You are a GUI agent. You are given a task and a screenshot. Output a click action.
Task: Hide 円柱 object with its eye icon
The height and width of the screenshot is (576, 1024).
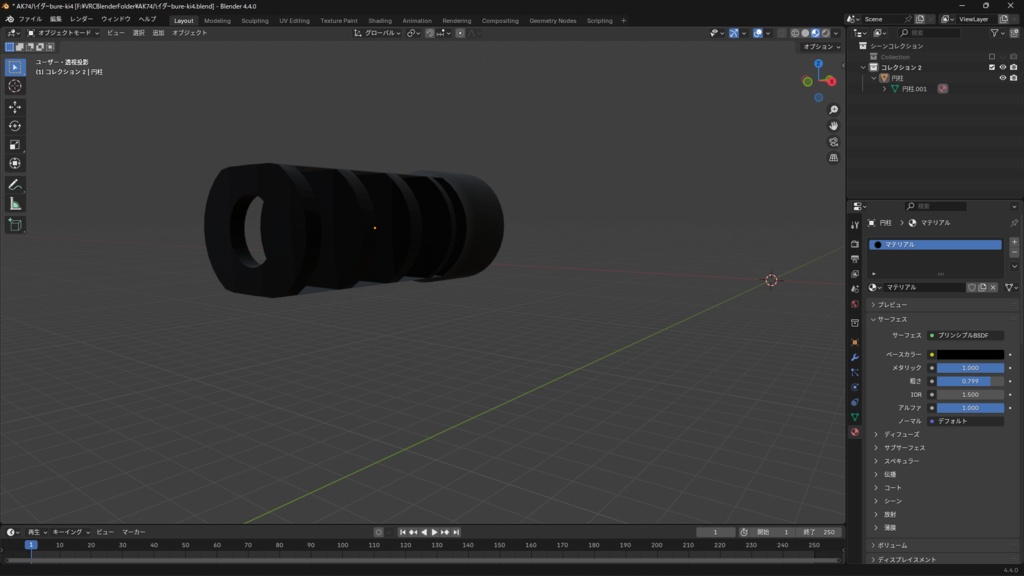coord(1003,78)
